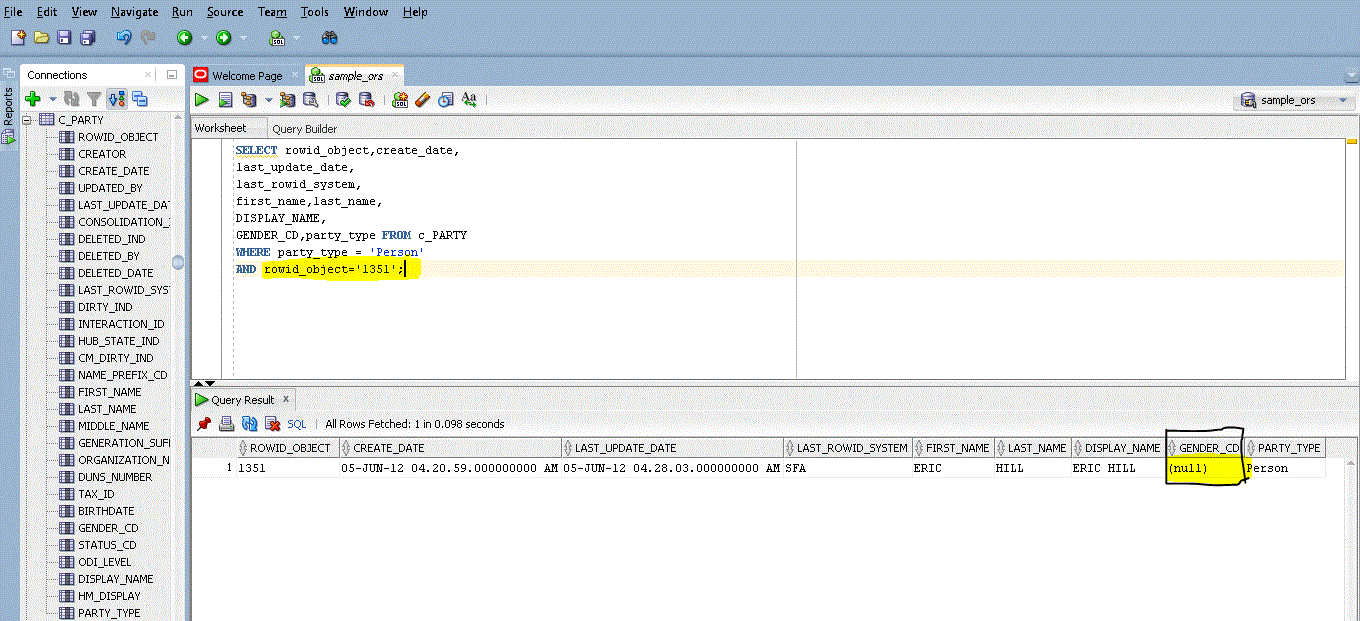This screenshot has width=1360, height=621.
Task: Minimize the Connections panel
Action: (171, 75)
